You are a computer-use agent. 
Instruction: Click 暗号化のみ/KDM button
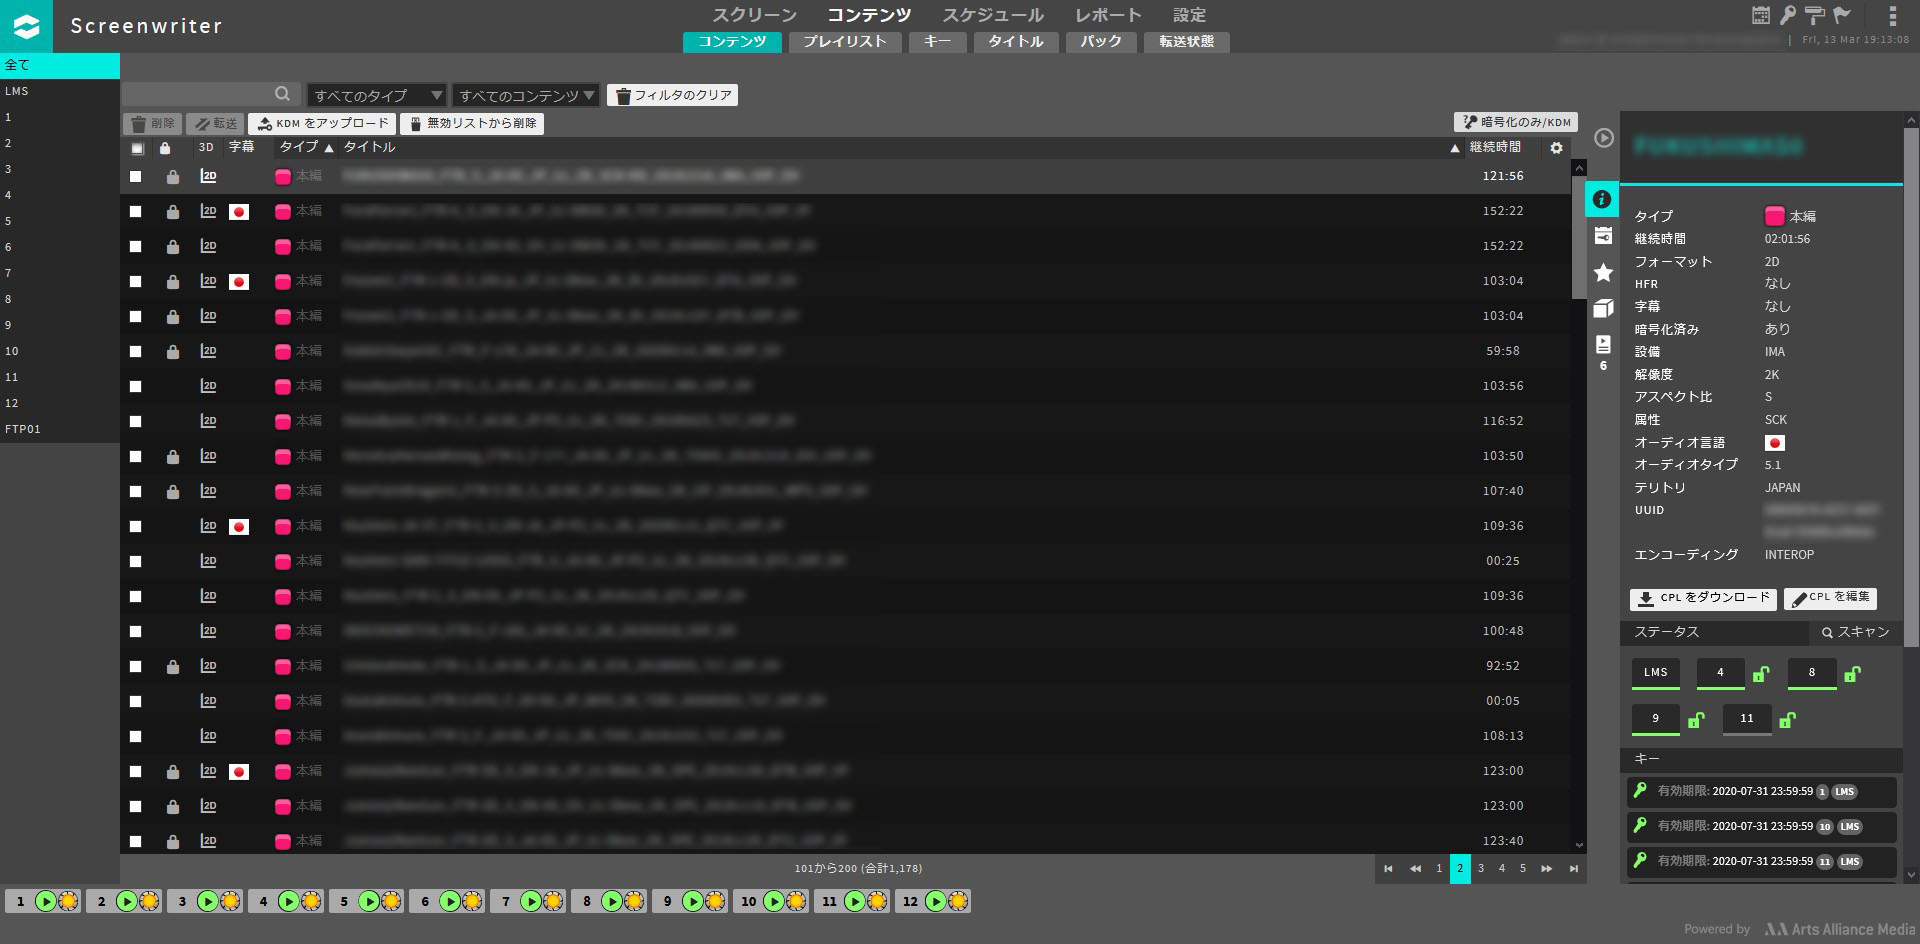[x=1515, y=122]
